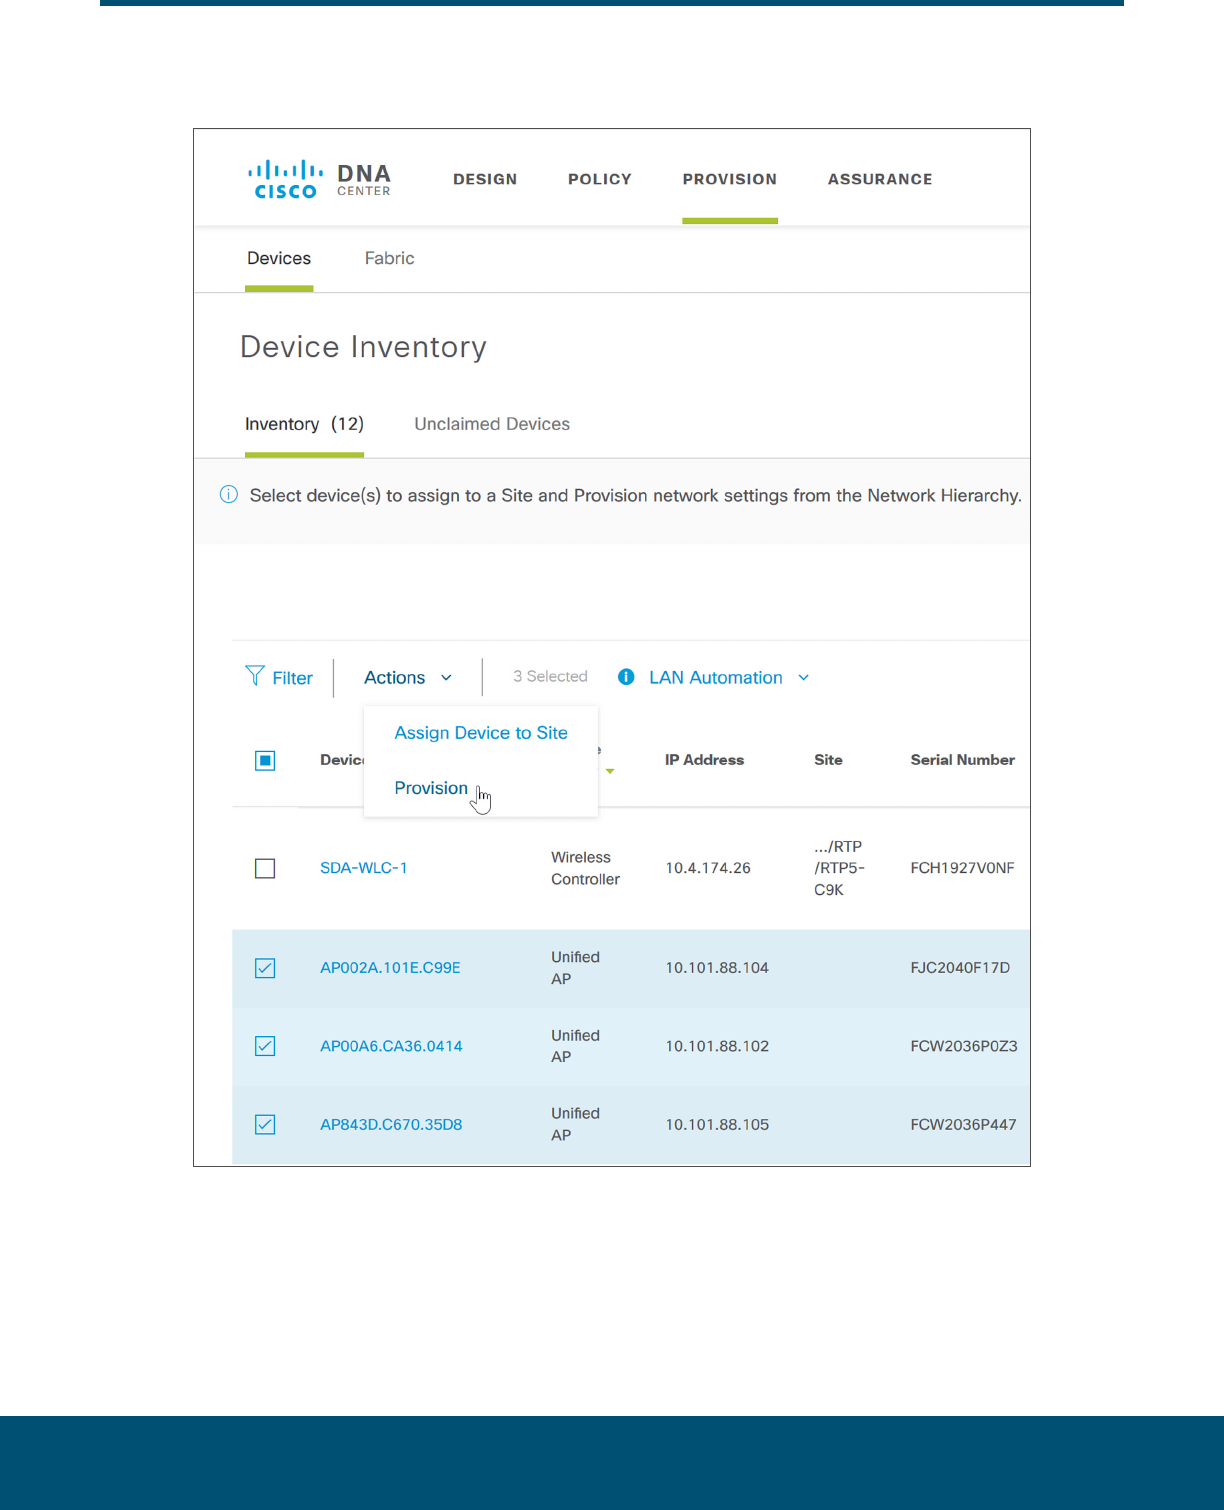1224x1510 pixels.
Task: Switch to the Devices tab
Action: 279,258
